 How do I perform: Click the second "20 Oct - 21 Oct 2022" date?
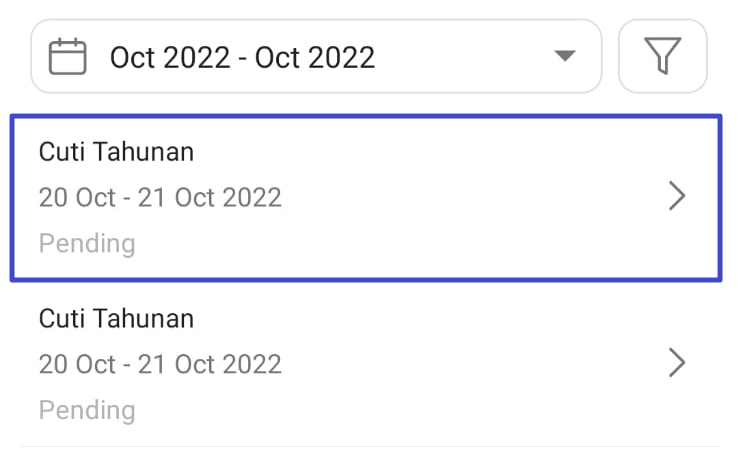click(160, 363)
